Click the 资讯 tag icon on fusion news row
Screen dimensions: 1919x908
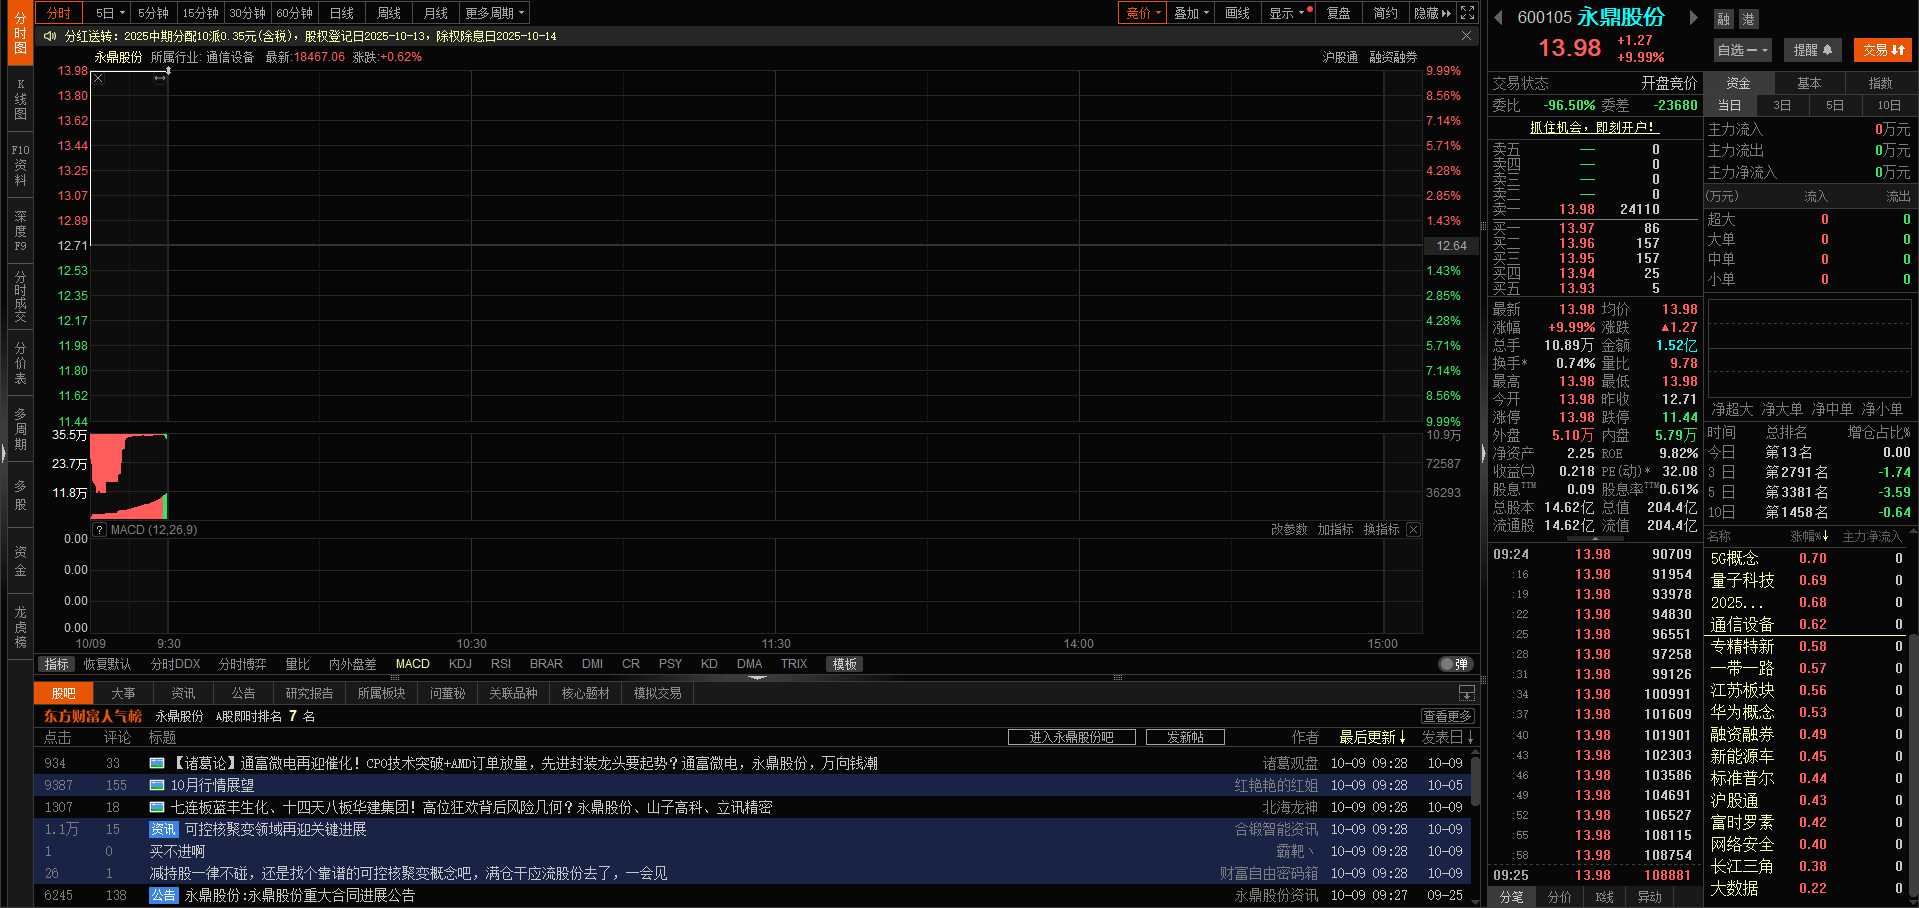tap(163, 829)
